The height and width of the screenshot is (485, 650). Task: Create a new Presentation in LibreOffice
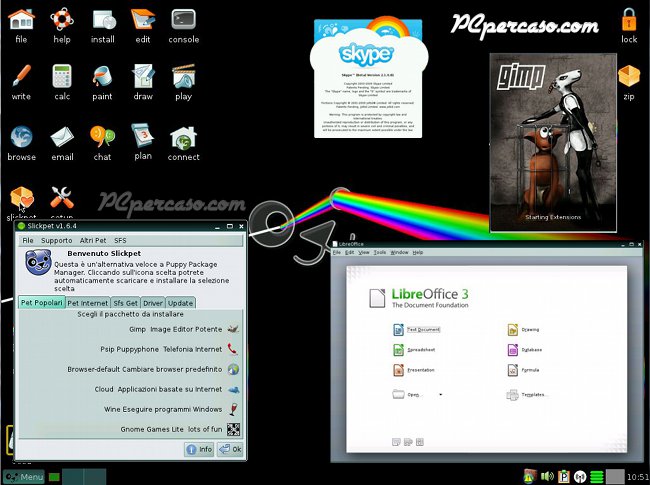click(x=414, y=370)
